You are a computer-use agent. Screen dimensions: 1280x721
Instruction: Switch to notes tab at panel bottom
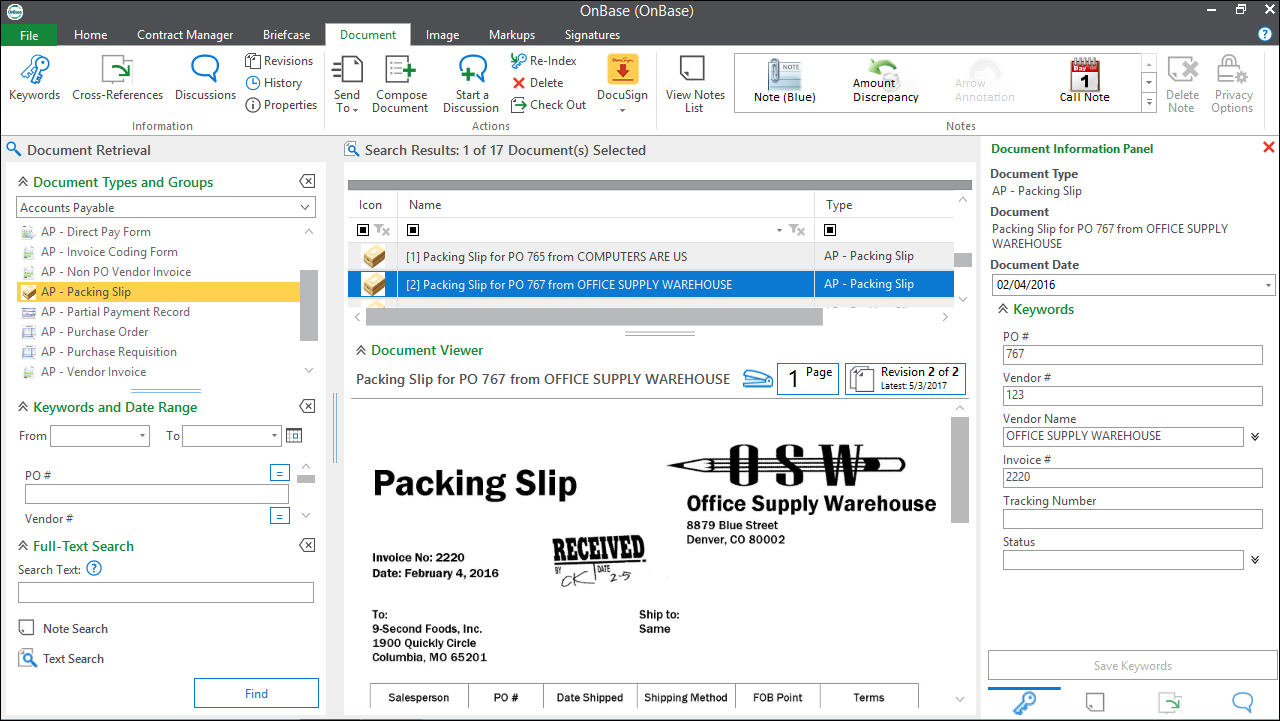click(x=1095, y=702)
